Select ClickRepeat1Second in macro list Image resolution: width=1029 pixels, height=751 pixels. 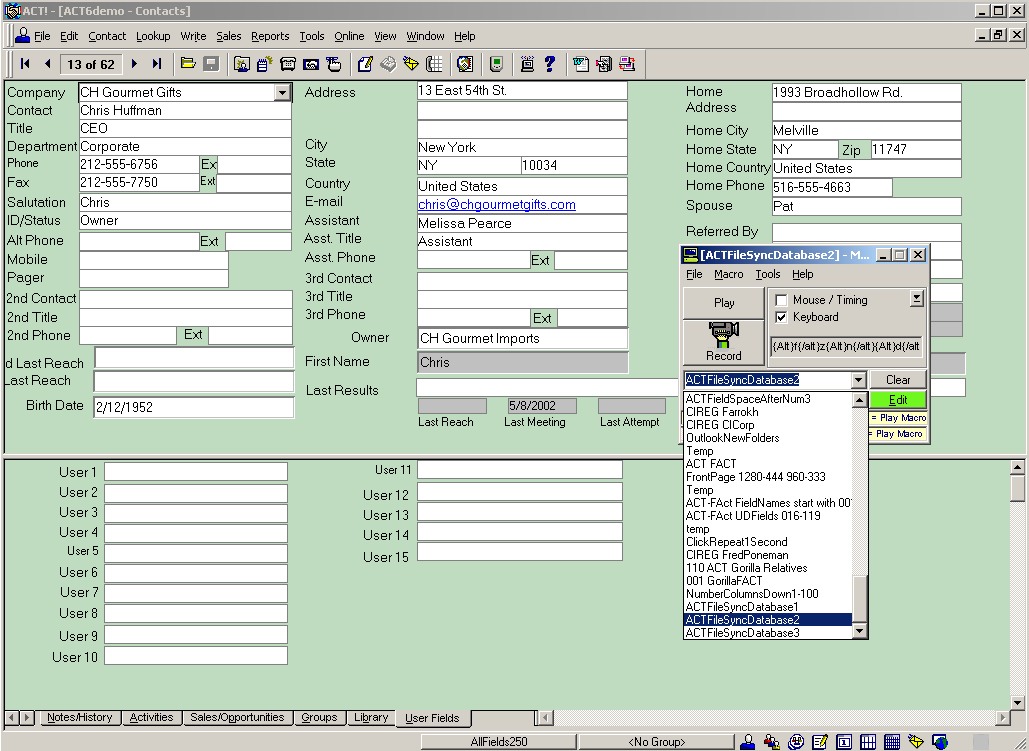[768, 542]
